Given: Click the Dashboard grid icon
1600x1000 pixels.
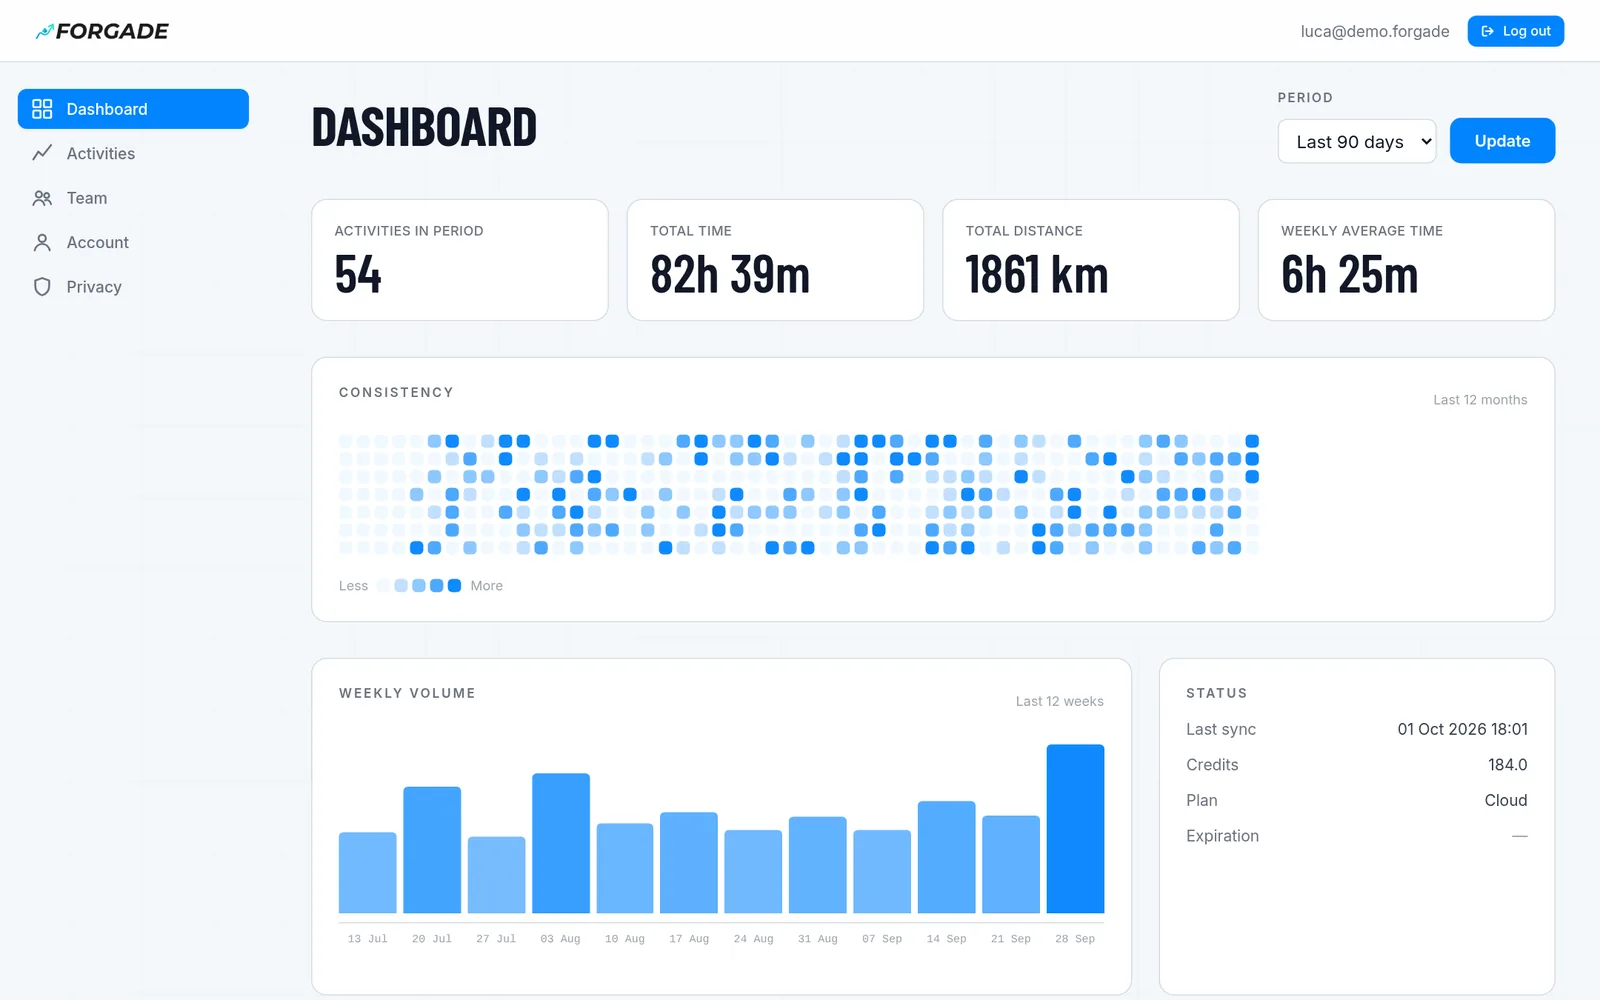Looking at the screenshot, I should click(x=42, y=109).
